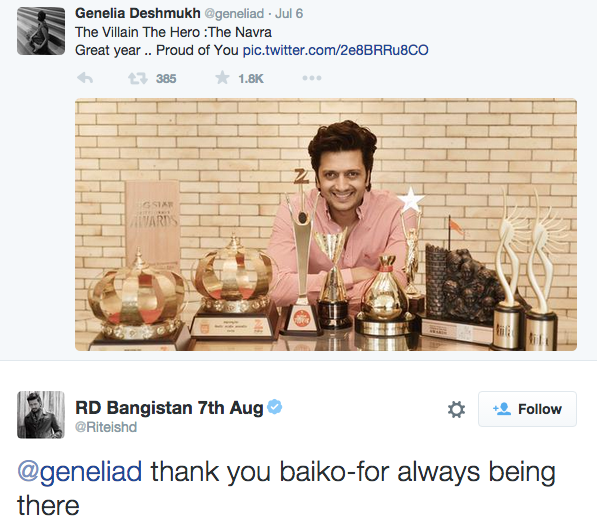Click the 385 retweet count
The image size is (597, 532).
(166, 79)
